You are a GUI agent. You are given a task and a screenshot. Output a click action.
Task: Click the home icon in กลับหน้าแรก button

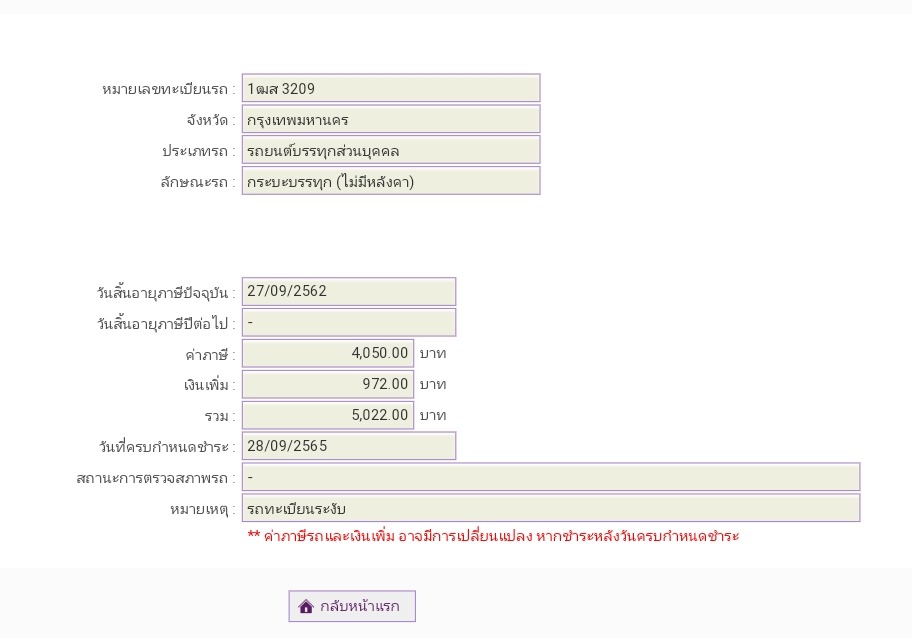[x=306, y=606]
